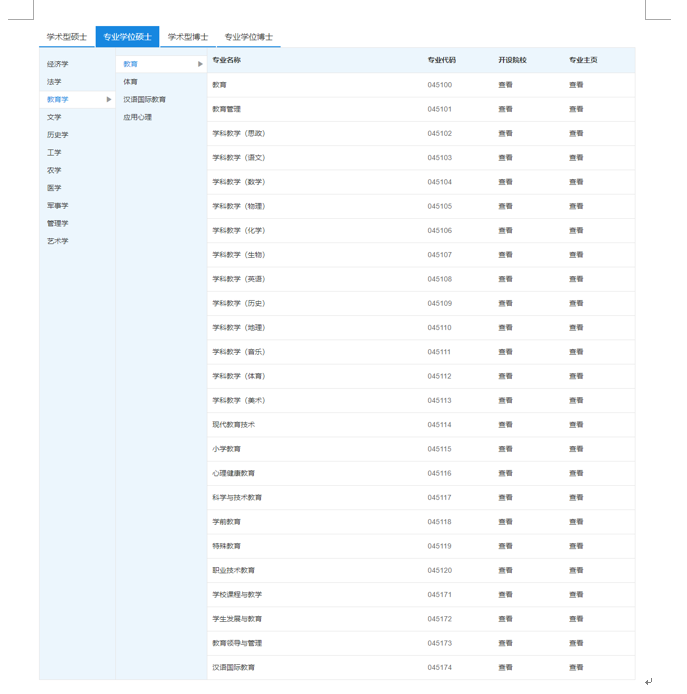View 专业主页 for 学科教学（数学）
687x694 pixels.
(576, 182)
